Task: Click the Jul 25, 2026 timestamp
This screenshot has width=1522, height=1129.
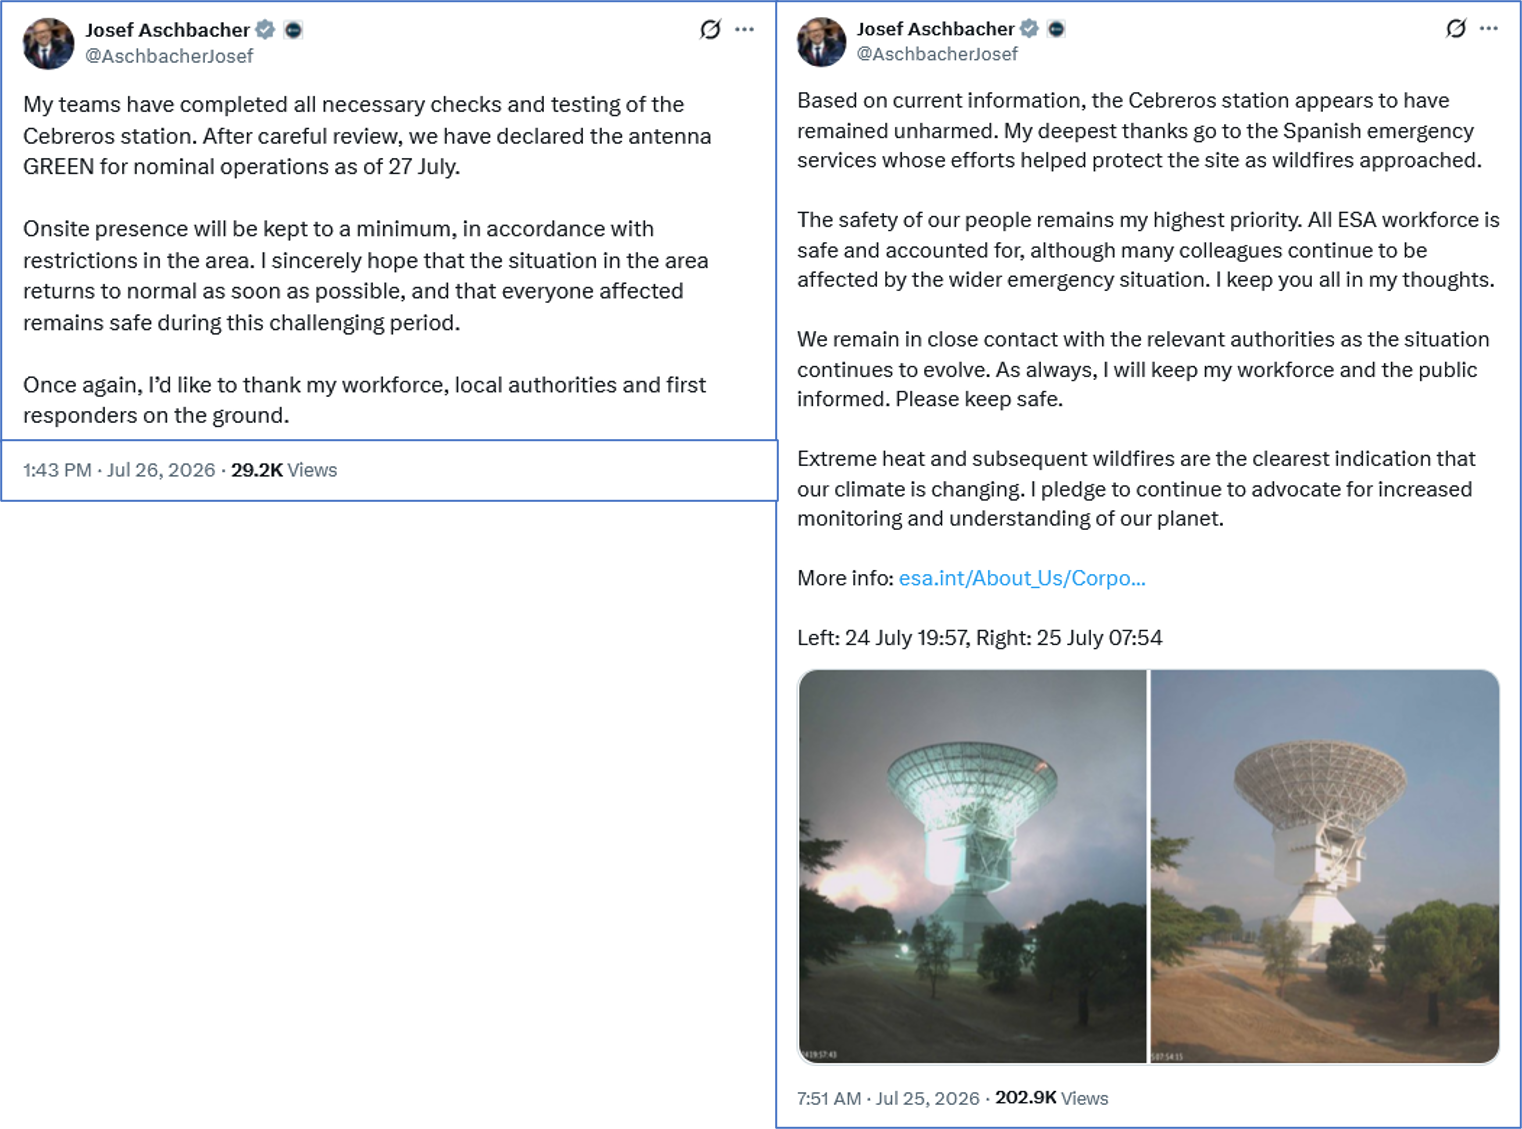Action: 927,1098
